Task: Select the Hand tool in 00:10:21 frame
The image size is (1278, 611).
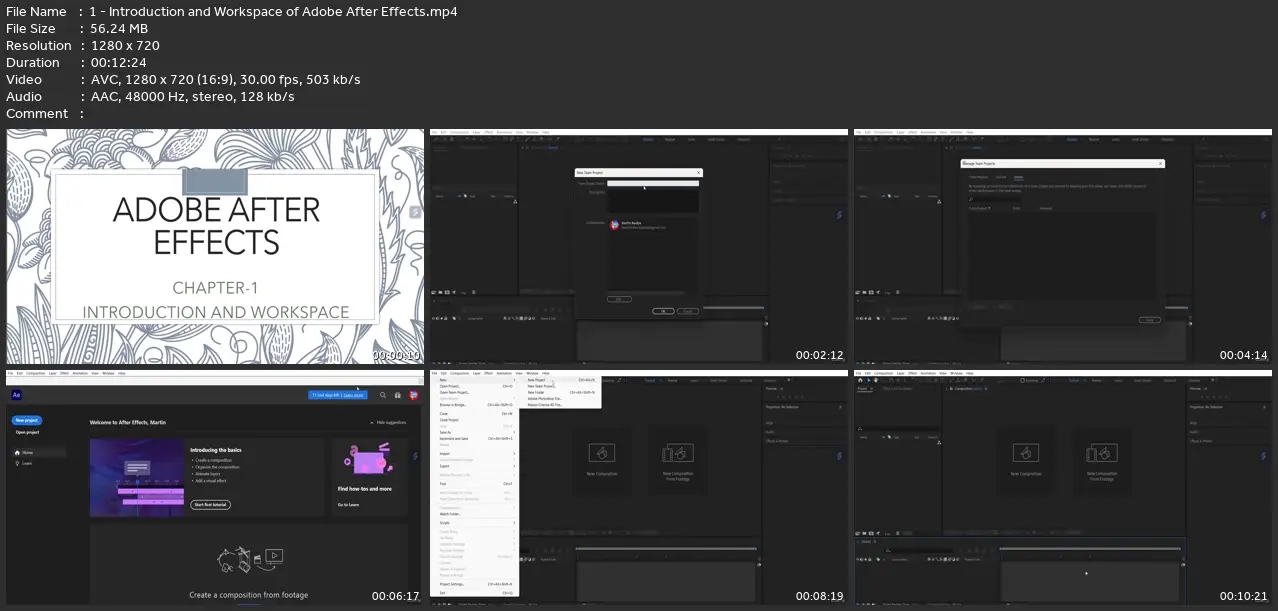Action: click(876, 380)
